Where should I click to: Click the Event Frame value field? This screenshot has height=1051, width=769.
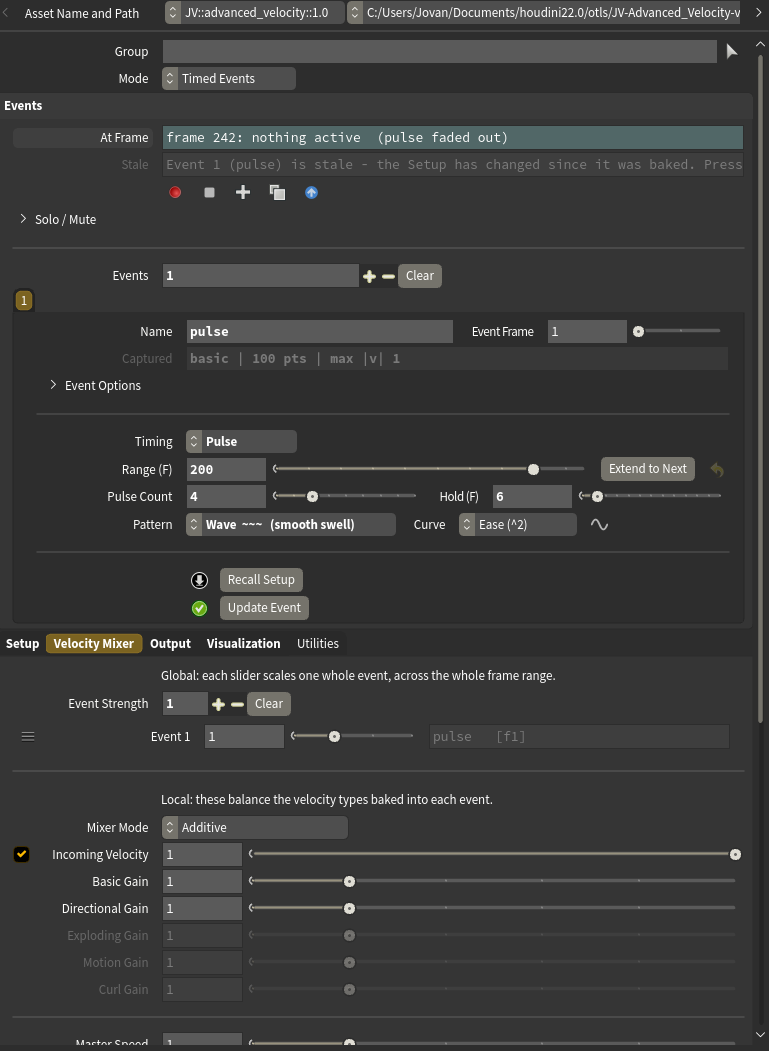(587, 332)
